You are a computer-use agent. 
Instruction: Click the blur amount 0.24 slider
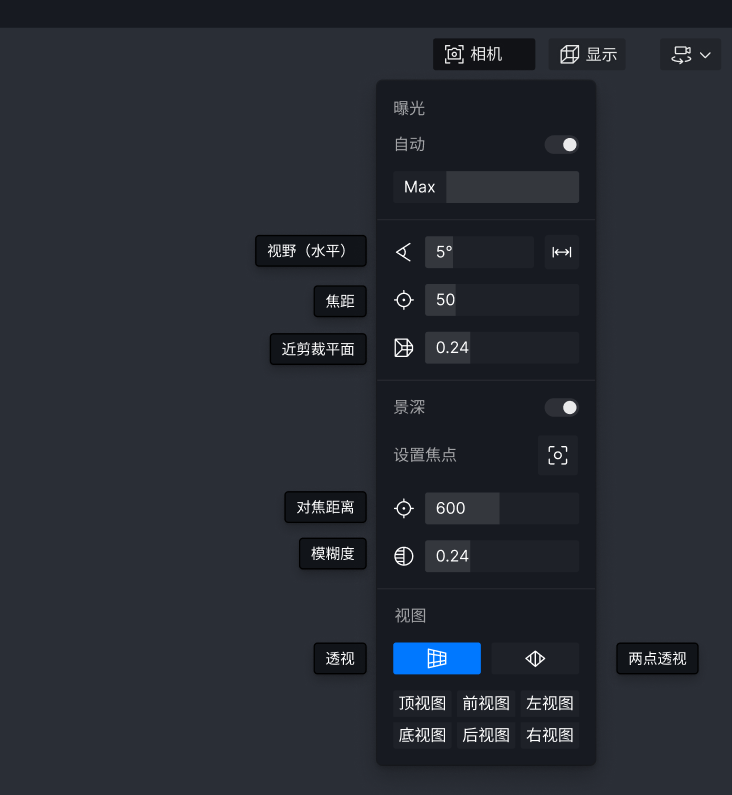(502, 556)
